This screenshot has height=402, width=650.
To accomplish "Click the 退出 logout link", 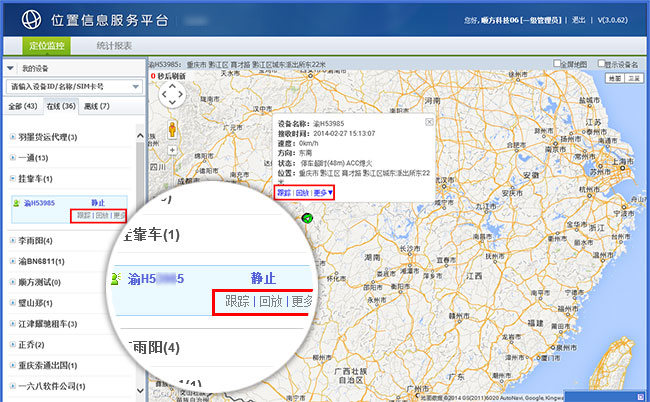I will tap(579, 19).
